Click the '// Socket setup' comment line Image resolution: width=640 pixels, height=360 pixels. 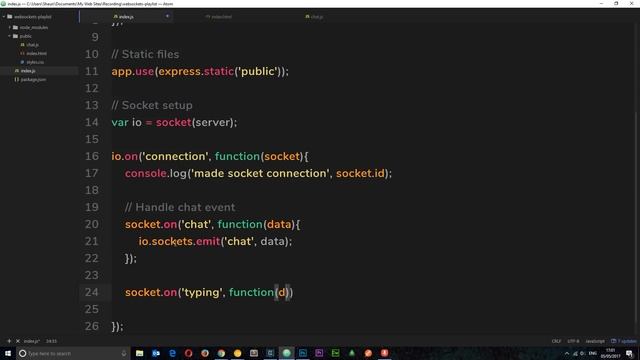tap(152, 105)
